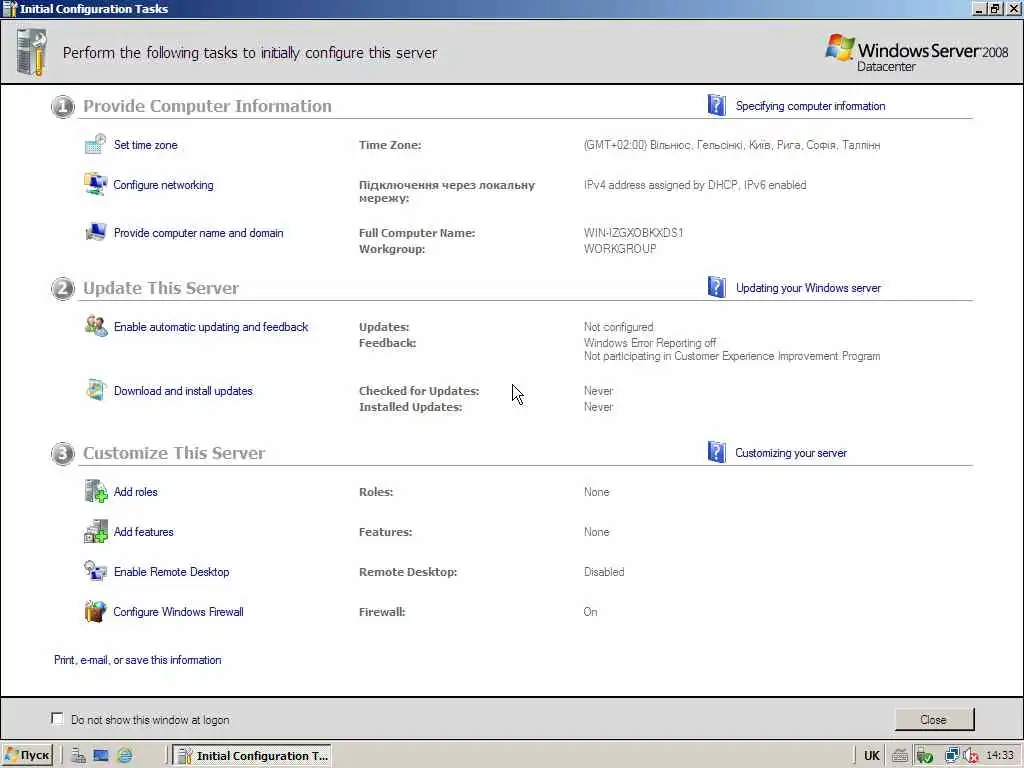The height and width of the screenshot is (768, 1024).
Task: Click the keyboard icon in the system tray
Action: (x=900, y=756)
